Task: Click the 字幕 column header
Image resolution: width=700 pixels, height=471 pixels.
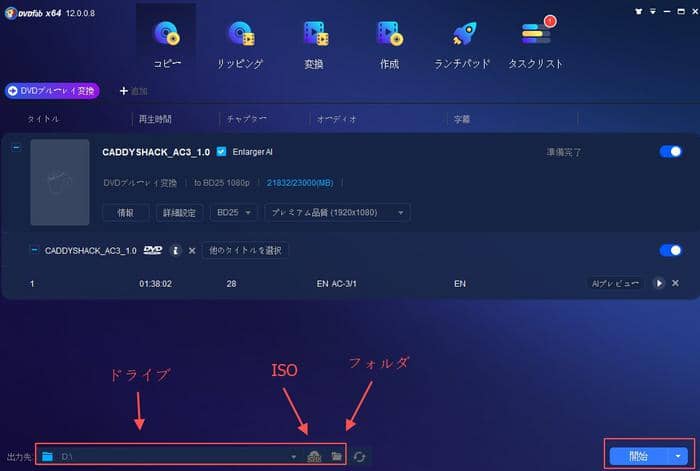Action: (x=462, y=119)
